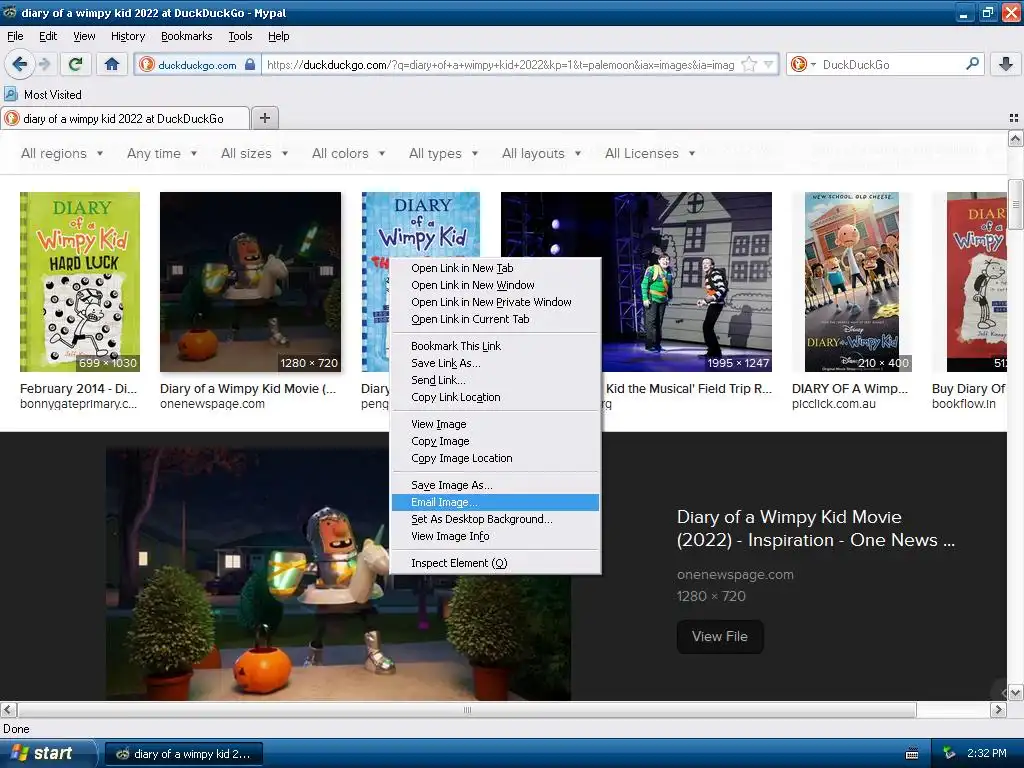Expand the All colors filter

coord(348,153)
